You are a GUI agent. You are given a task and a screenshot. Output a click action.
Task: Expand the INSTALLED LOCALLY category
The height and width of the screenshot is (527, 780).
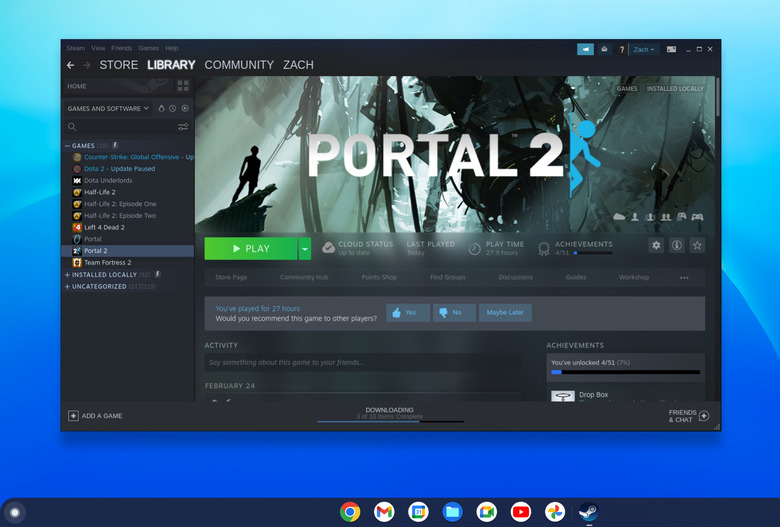(x=67, y=275)
